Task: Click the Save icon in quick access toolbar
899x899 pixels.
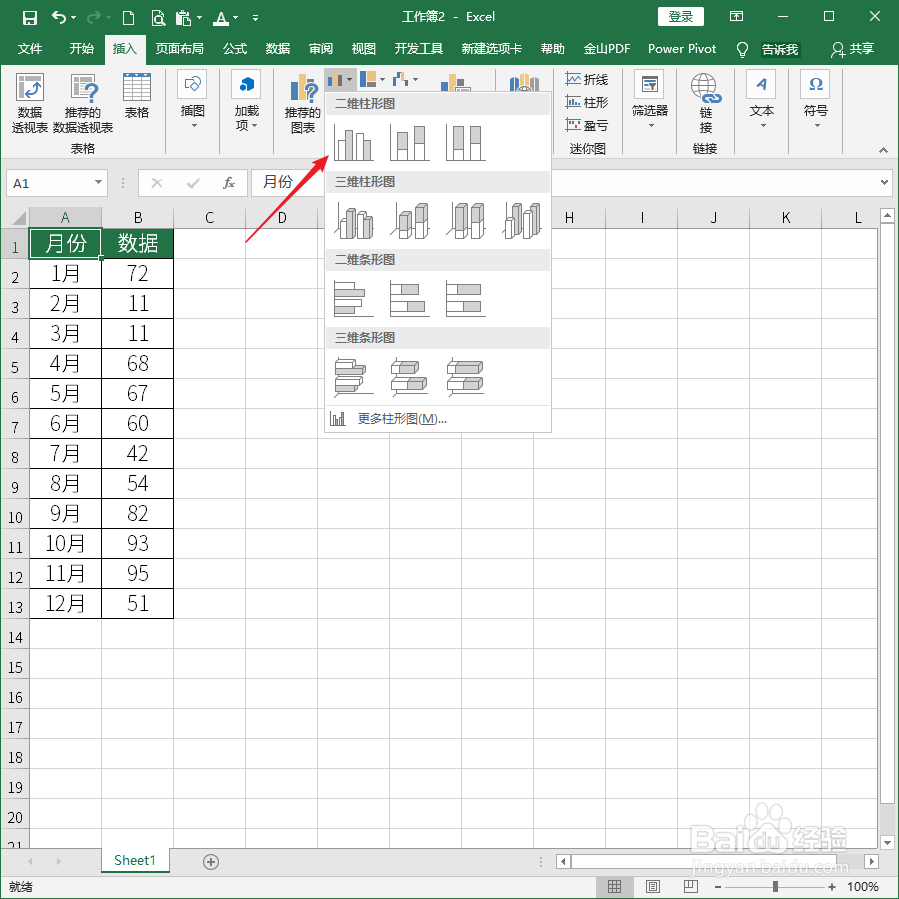Action: click(x=29, y=18)
